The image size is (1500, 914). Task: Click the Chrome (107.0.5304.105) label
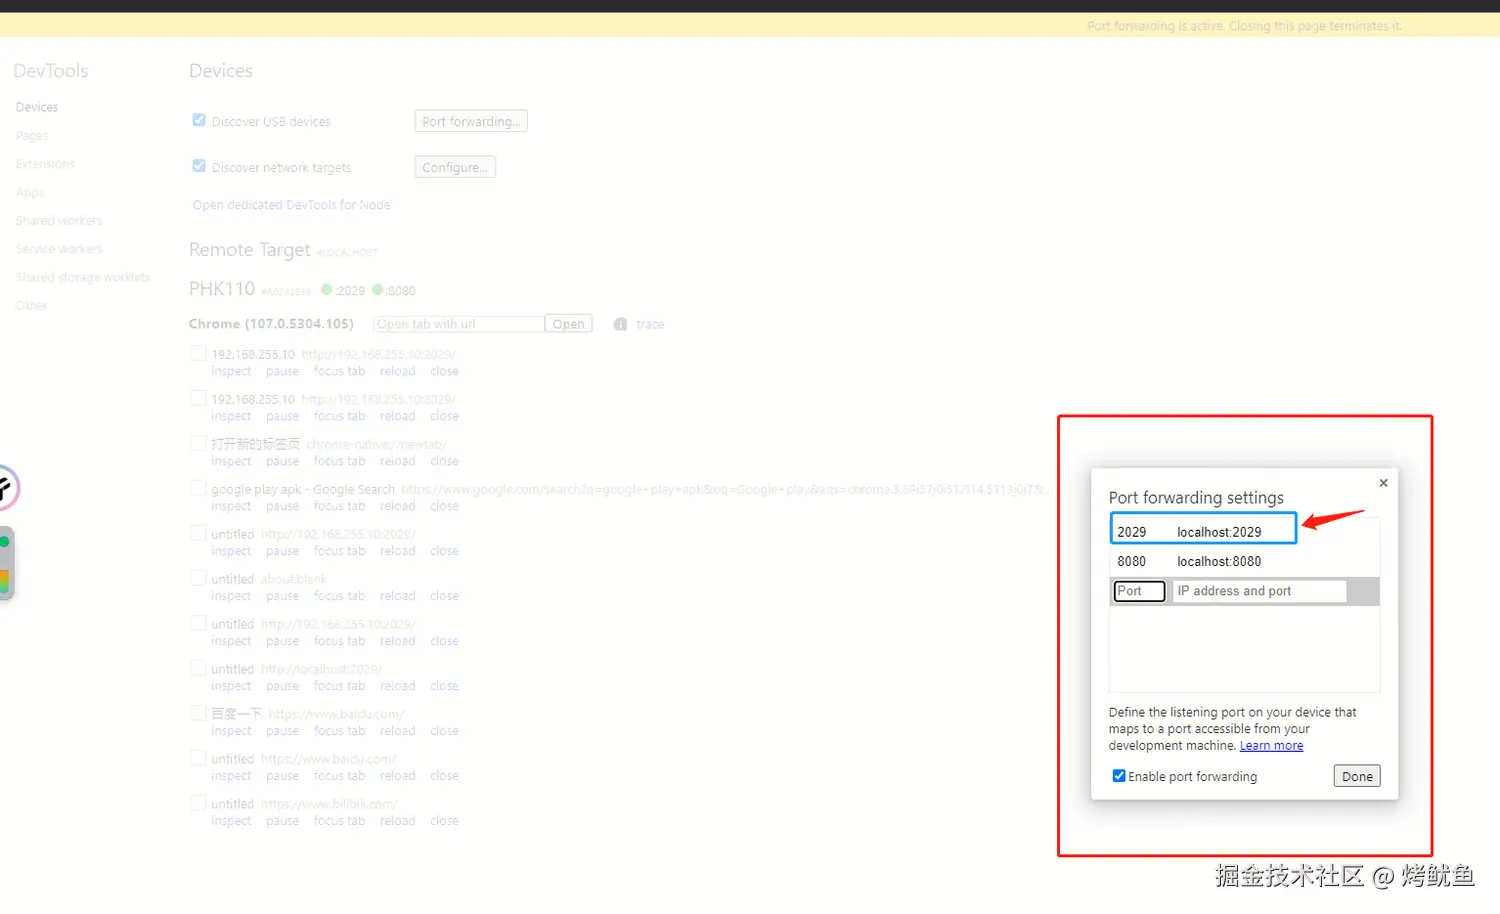point(271,324)
